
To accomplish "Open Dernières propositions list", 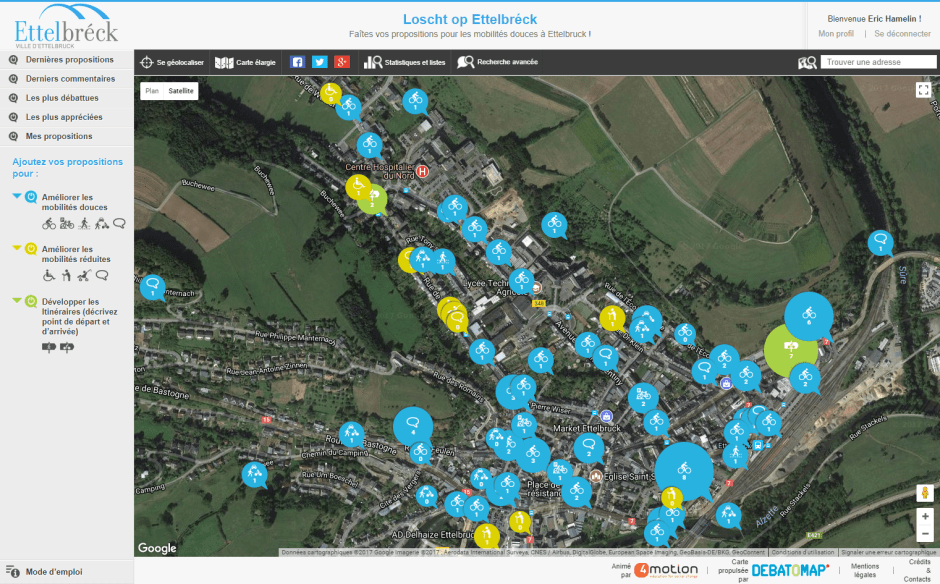I will coord(69,60).
